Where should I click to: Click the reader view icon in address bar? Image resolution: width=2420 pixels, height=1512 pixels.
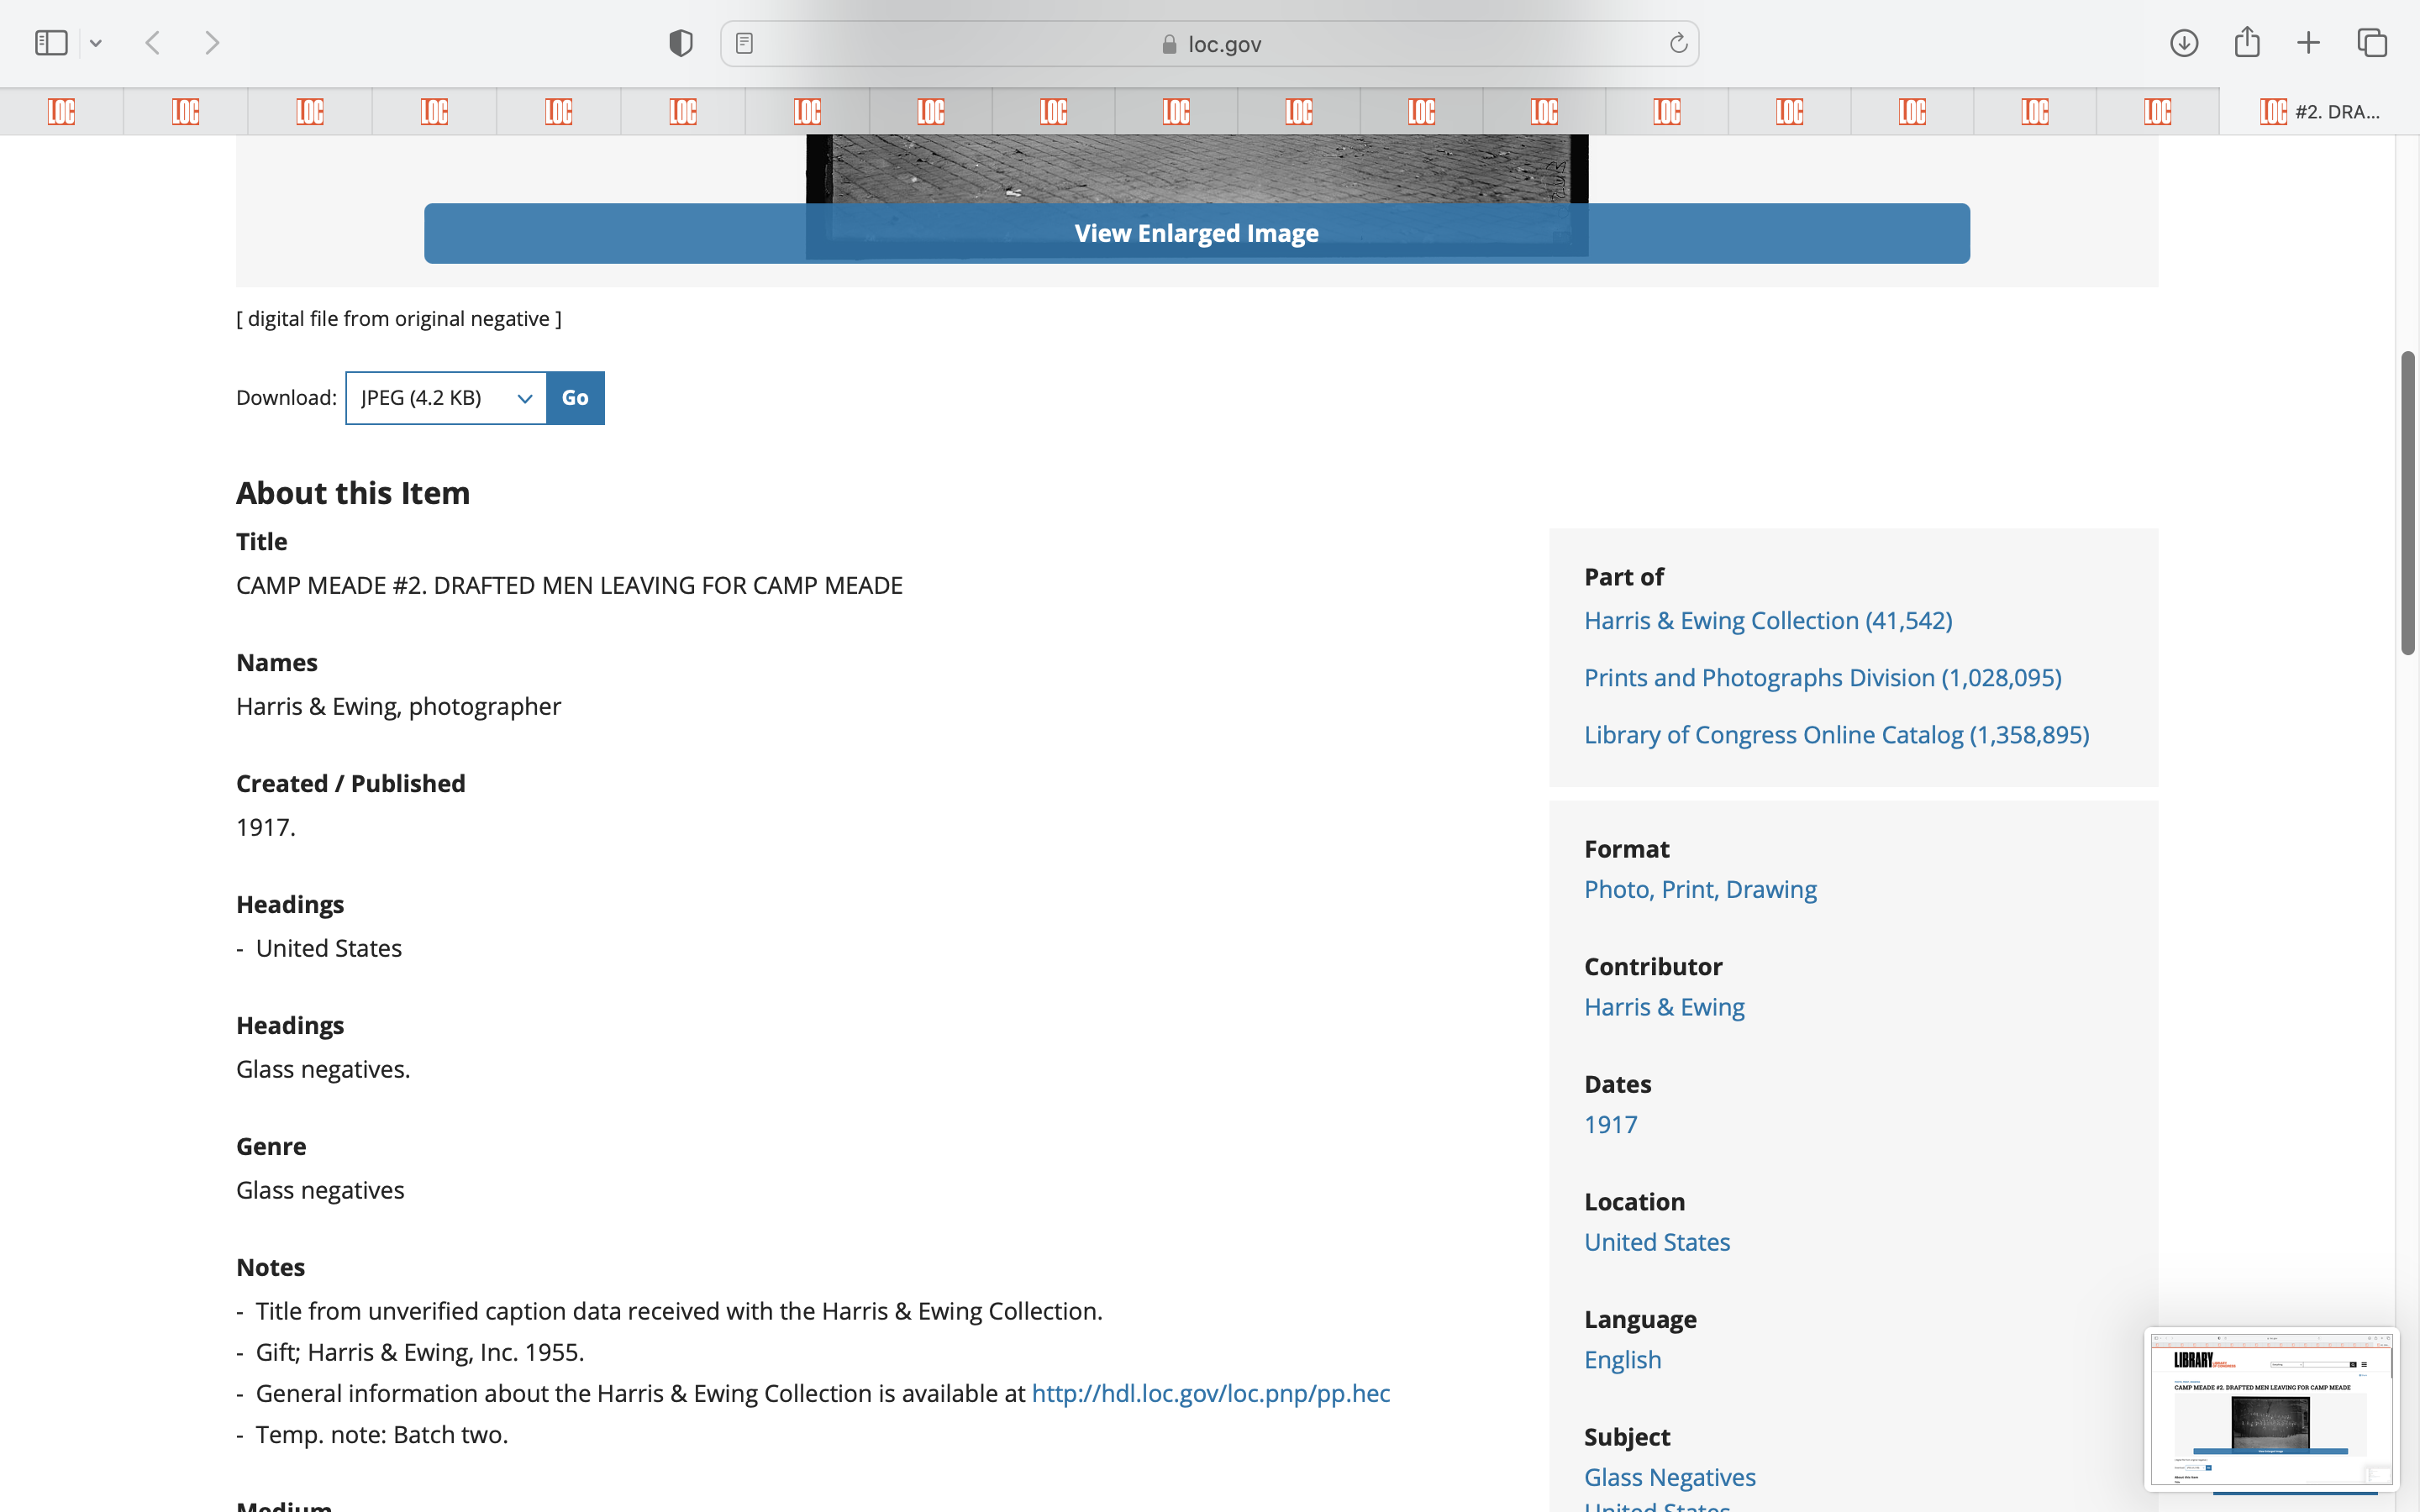coord(744,43)
